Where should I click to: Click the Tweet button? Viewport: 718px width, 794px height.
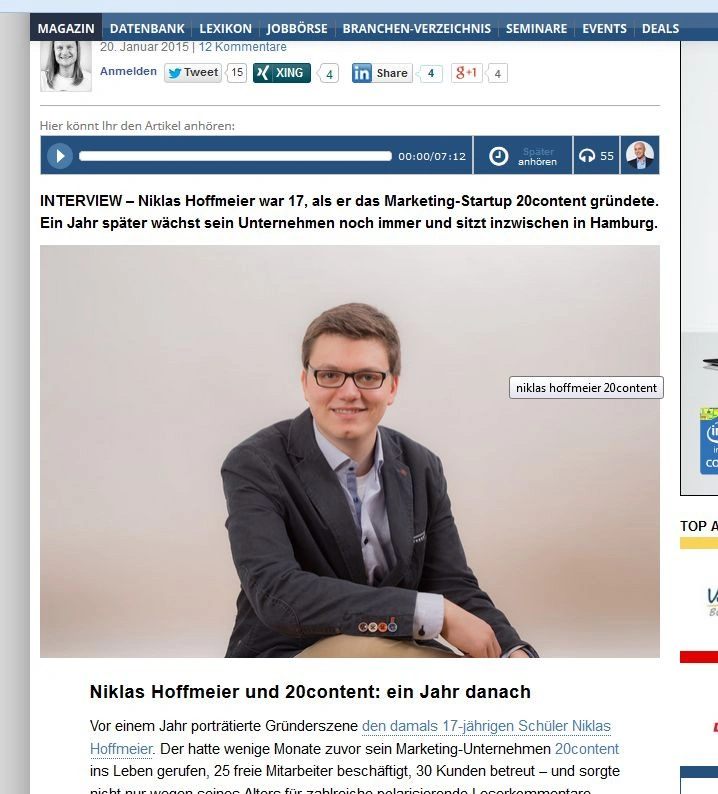[x=193, y=73]
